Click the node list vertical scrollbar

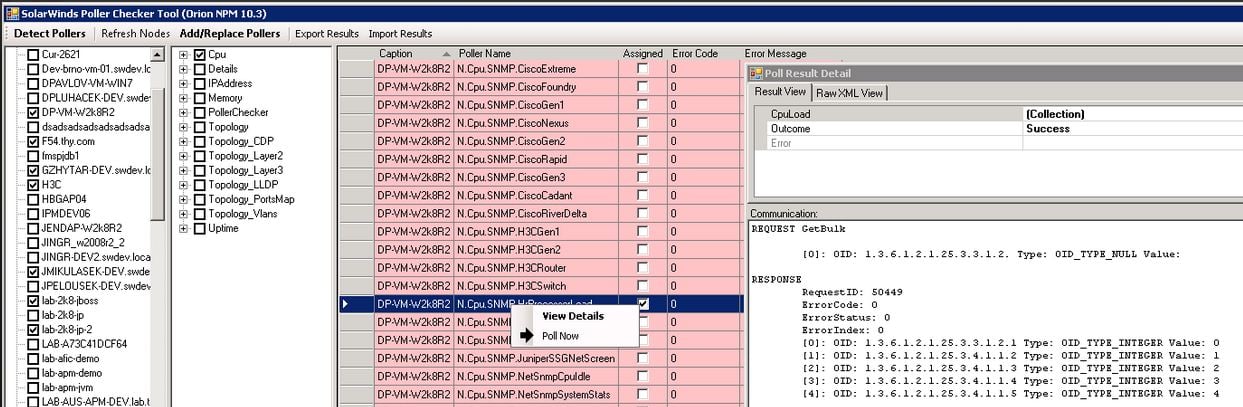157,225
